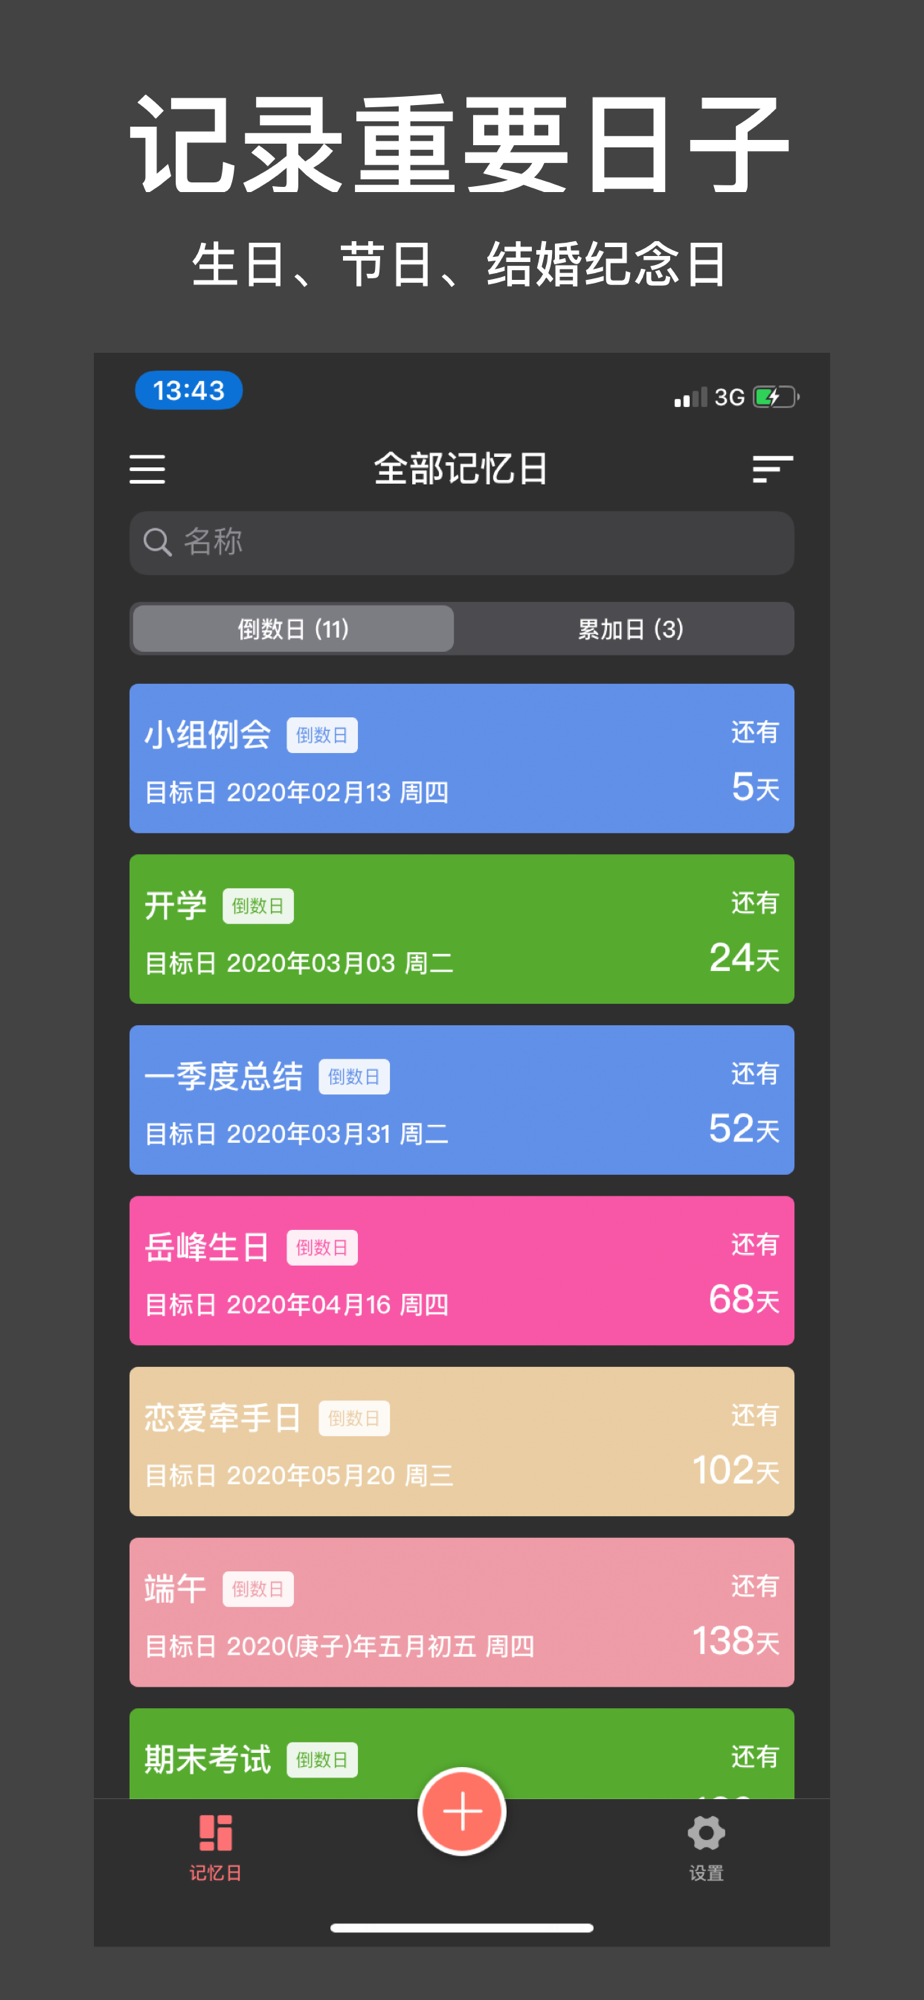924x2000 pixels.
Task: Switch to 倒数日 (11) segment
Action: coord(293,629)
